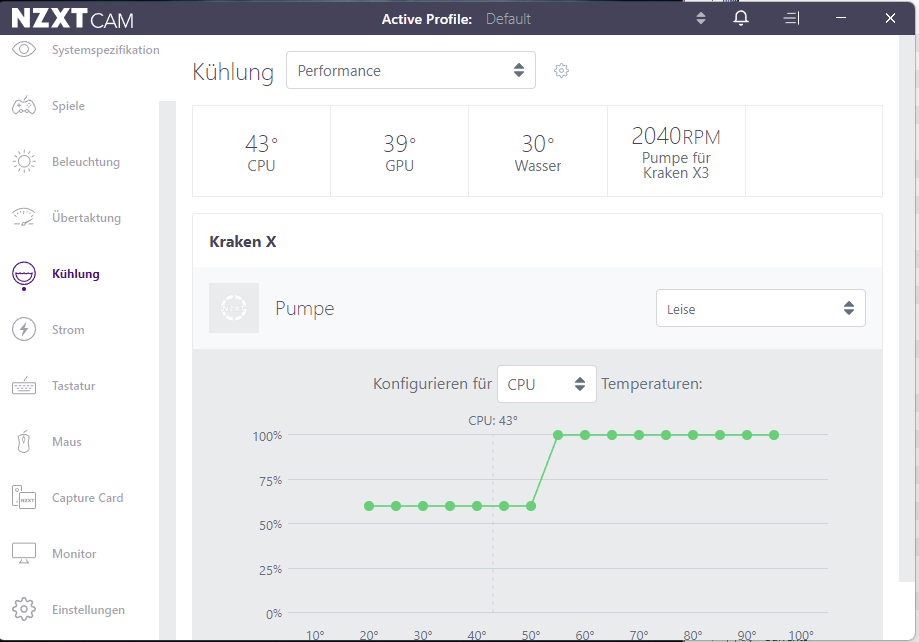Open cooling profile settings gear next to Performance
Viewport: 919px width, 642px height.
(x=561, y=70)
